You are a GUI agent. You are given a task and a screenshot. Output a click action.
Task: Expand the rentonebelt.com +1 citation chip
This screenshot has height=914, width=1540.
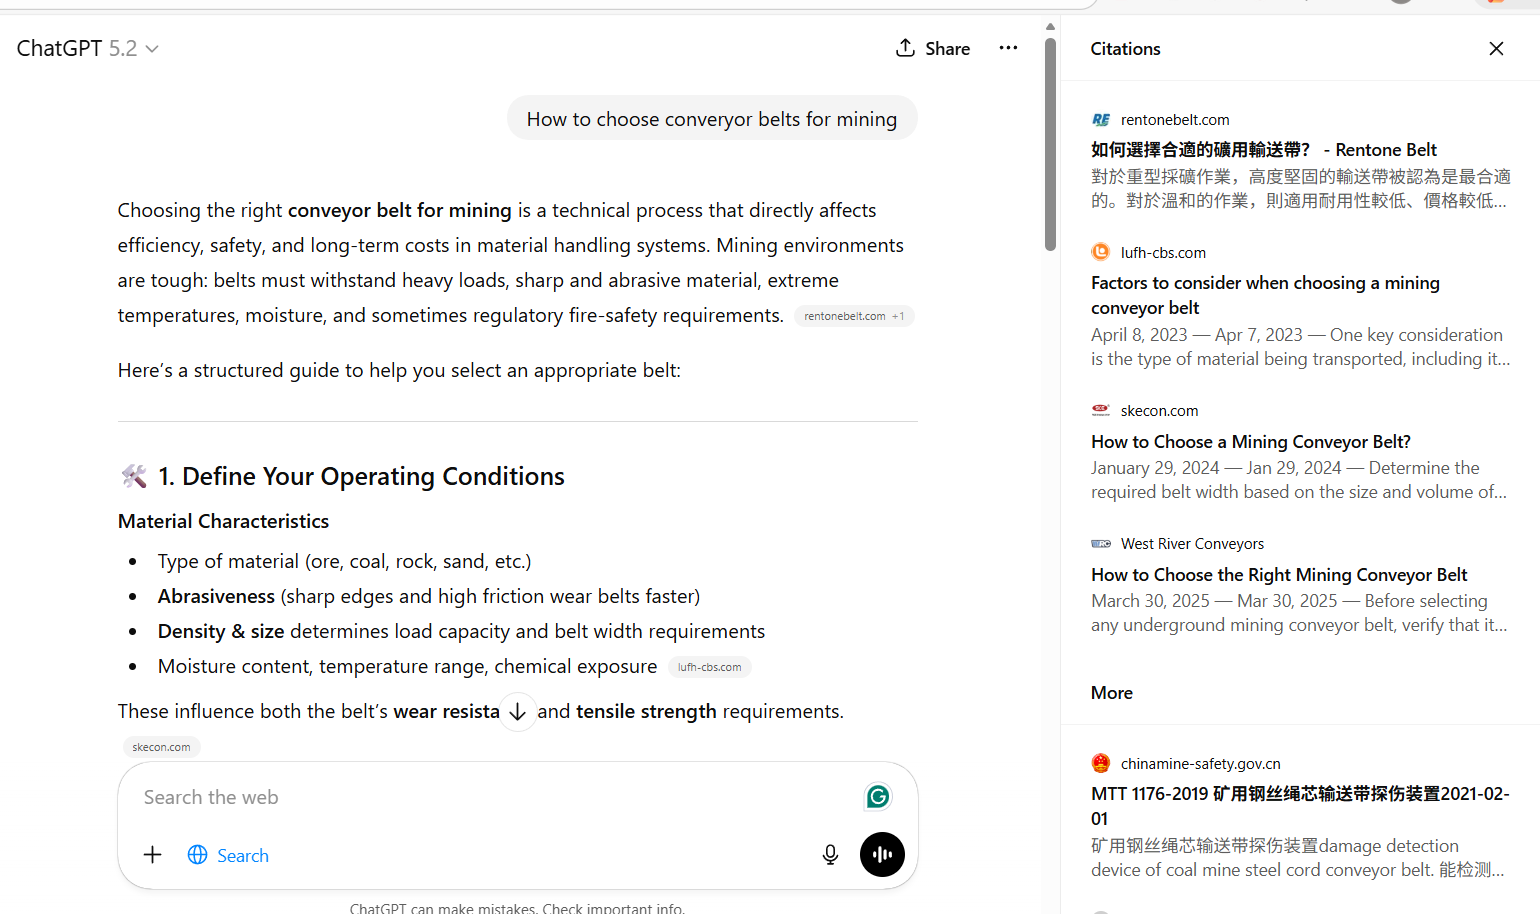854,316
